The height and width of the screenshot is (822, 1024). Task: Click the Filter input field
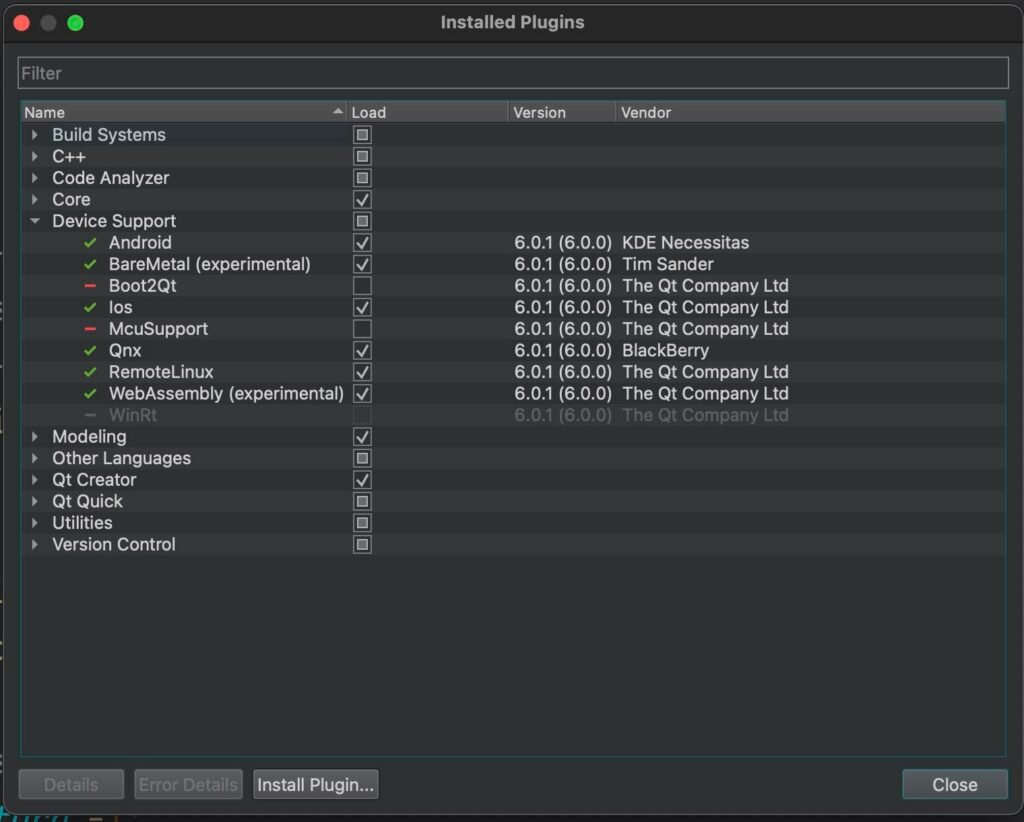pyautogui.click(x=513, y=73)
